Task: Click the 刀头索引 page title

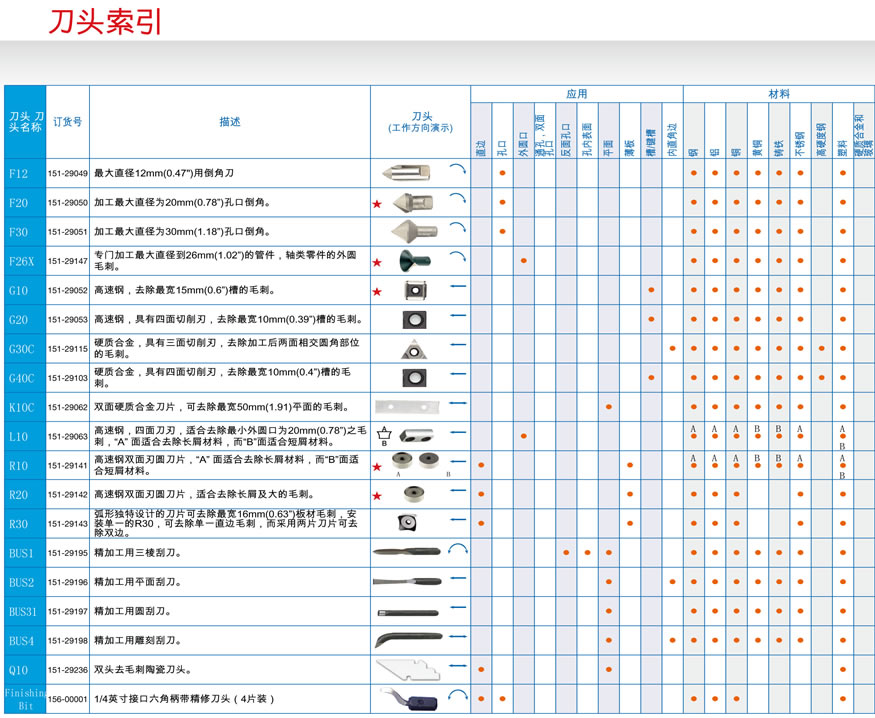Action: (x=105, y=22)
